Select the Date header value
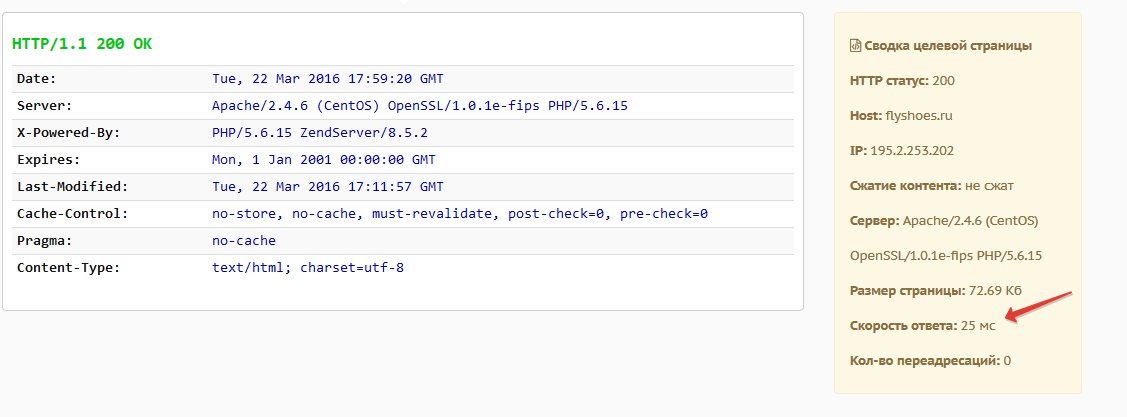The image size is (1127, 417). pos(328,78)
